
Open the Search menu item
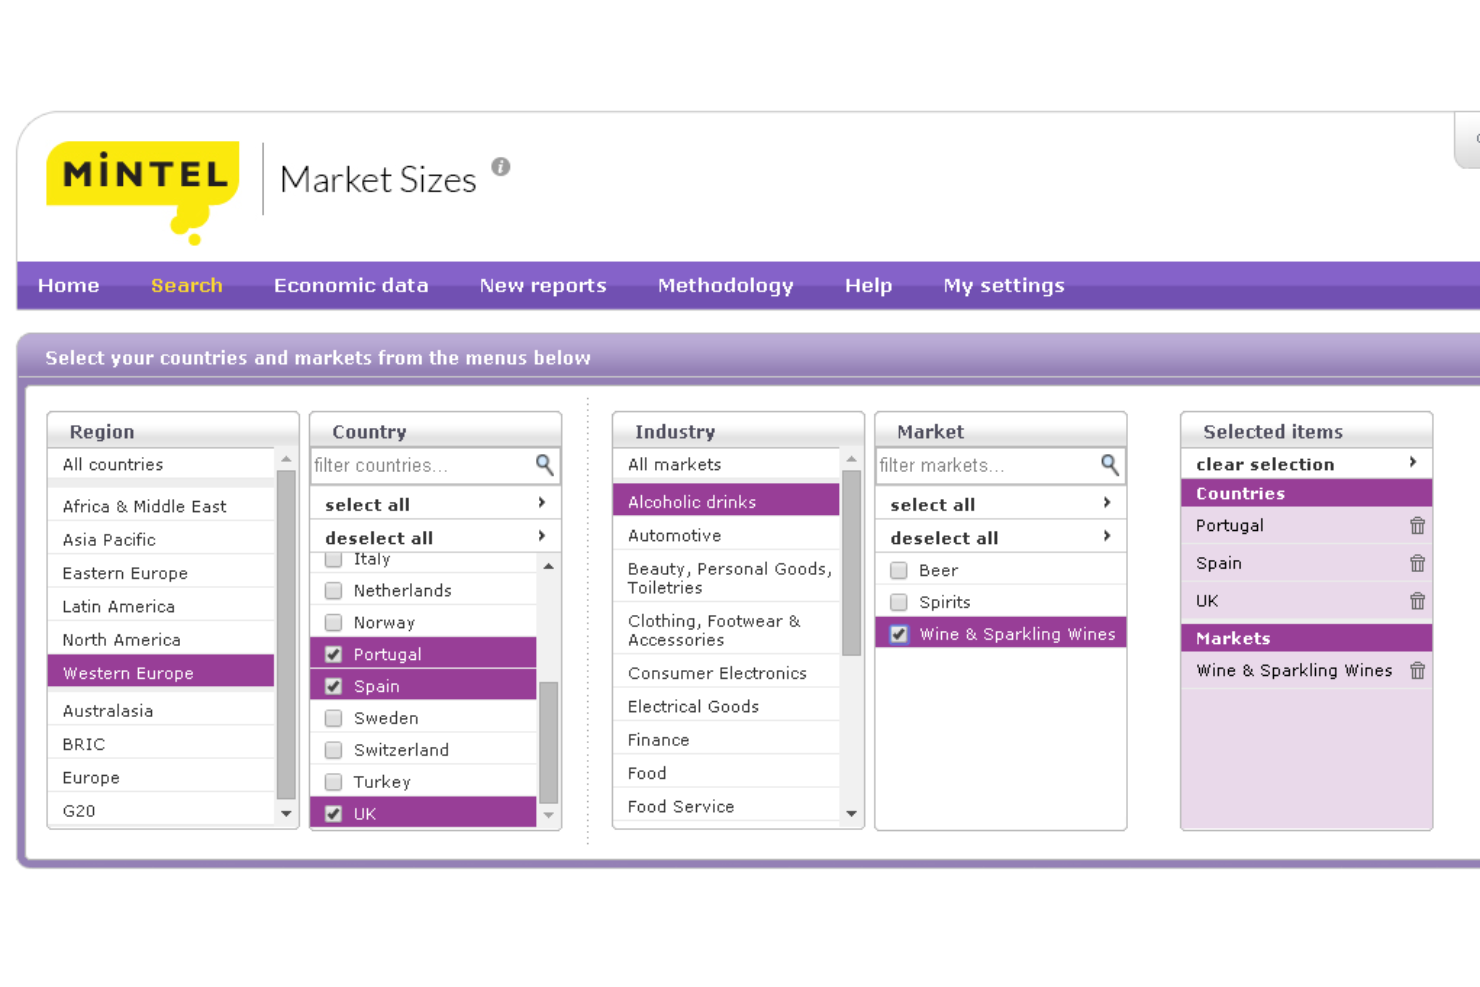[187, 286]
